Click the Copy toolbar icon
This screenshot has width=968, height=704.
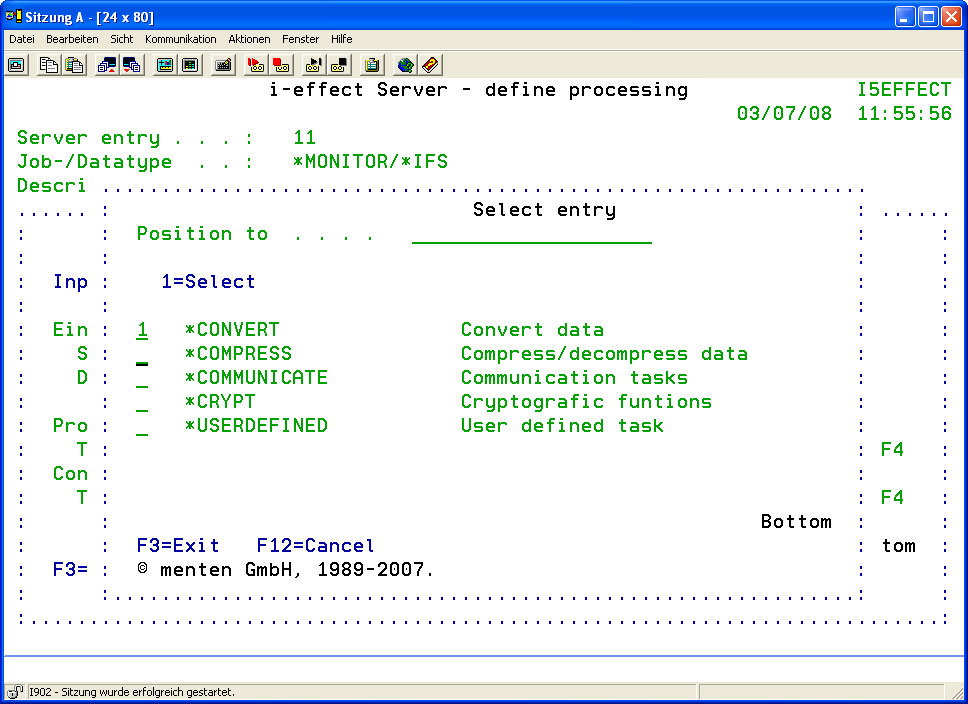pos(49,65)
